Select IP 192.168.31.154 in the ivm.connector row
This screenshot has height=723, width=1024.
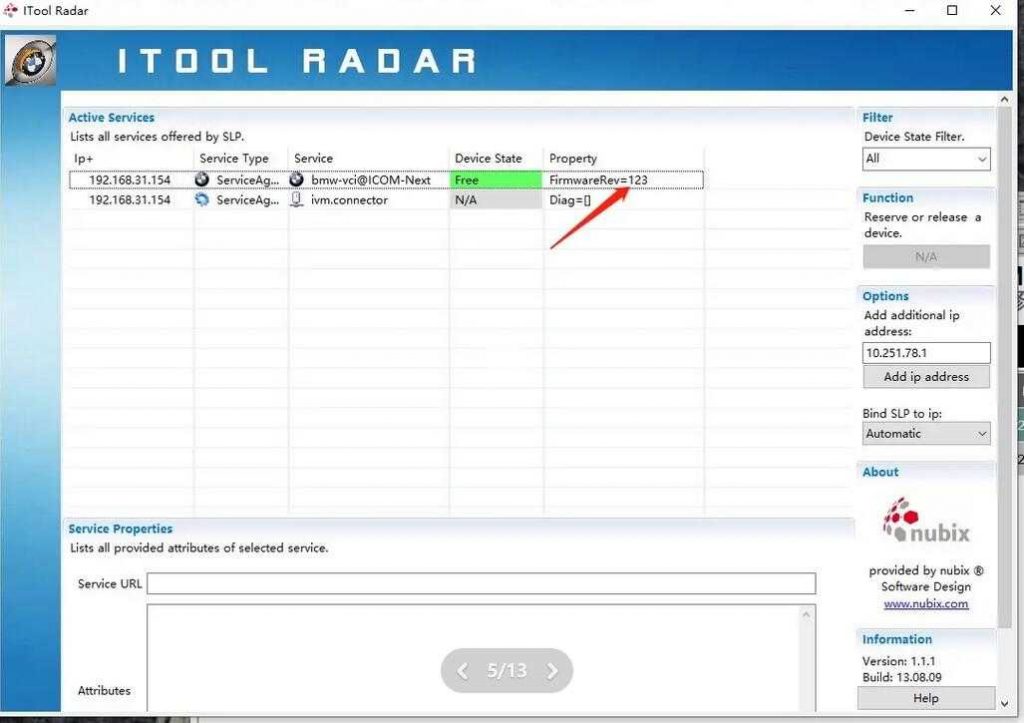click(x=130, y=200)
